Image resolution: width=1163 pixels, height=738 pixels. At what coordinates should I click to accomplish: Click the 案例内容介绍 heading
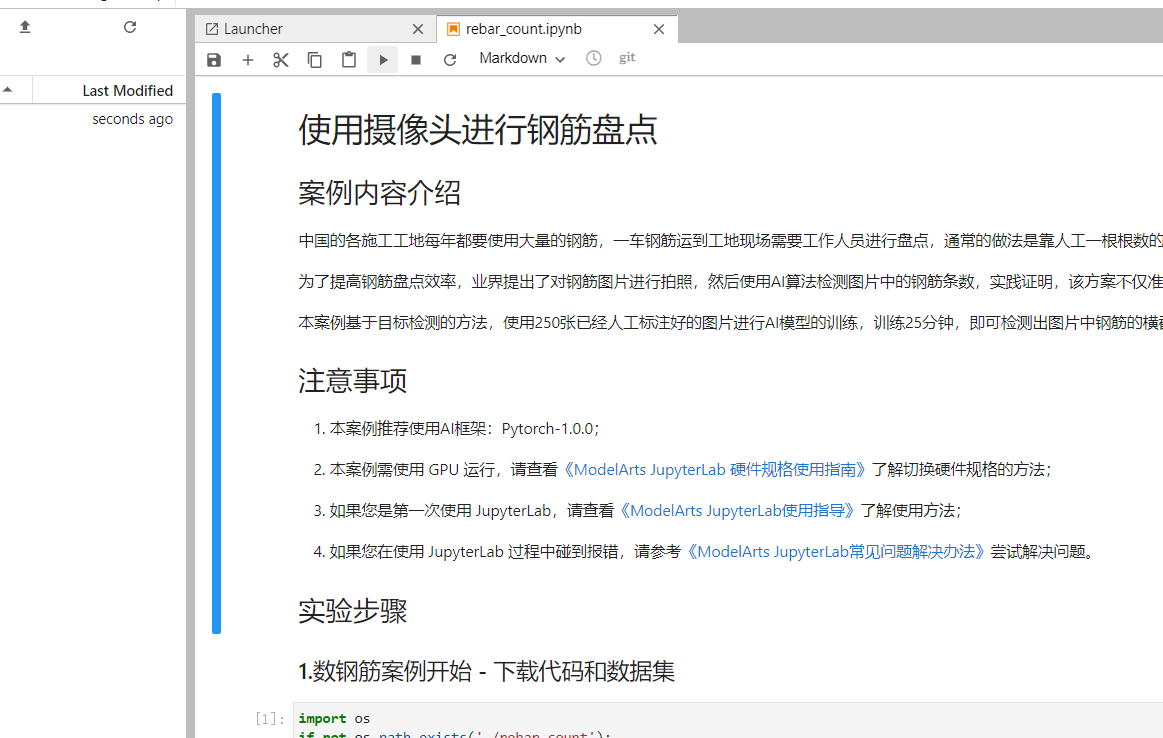click(x=379, y=193)
